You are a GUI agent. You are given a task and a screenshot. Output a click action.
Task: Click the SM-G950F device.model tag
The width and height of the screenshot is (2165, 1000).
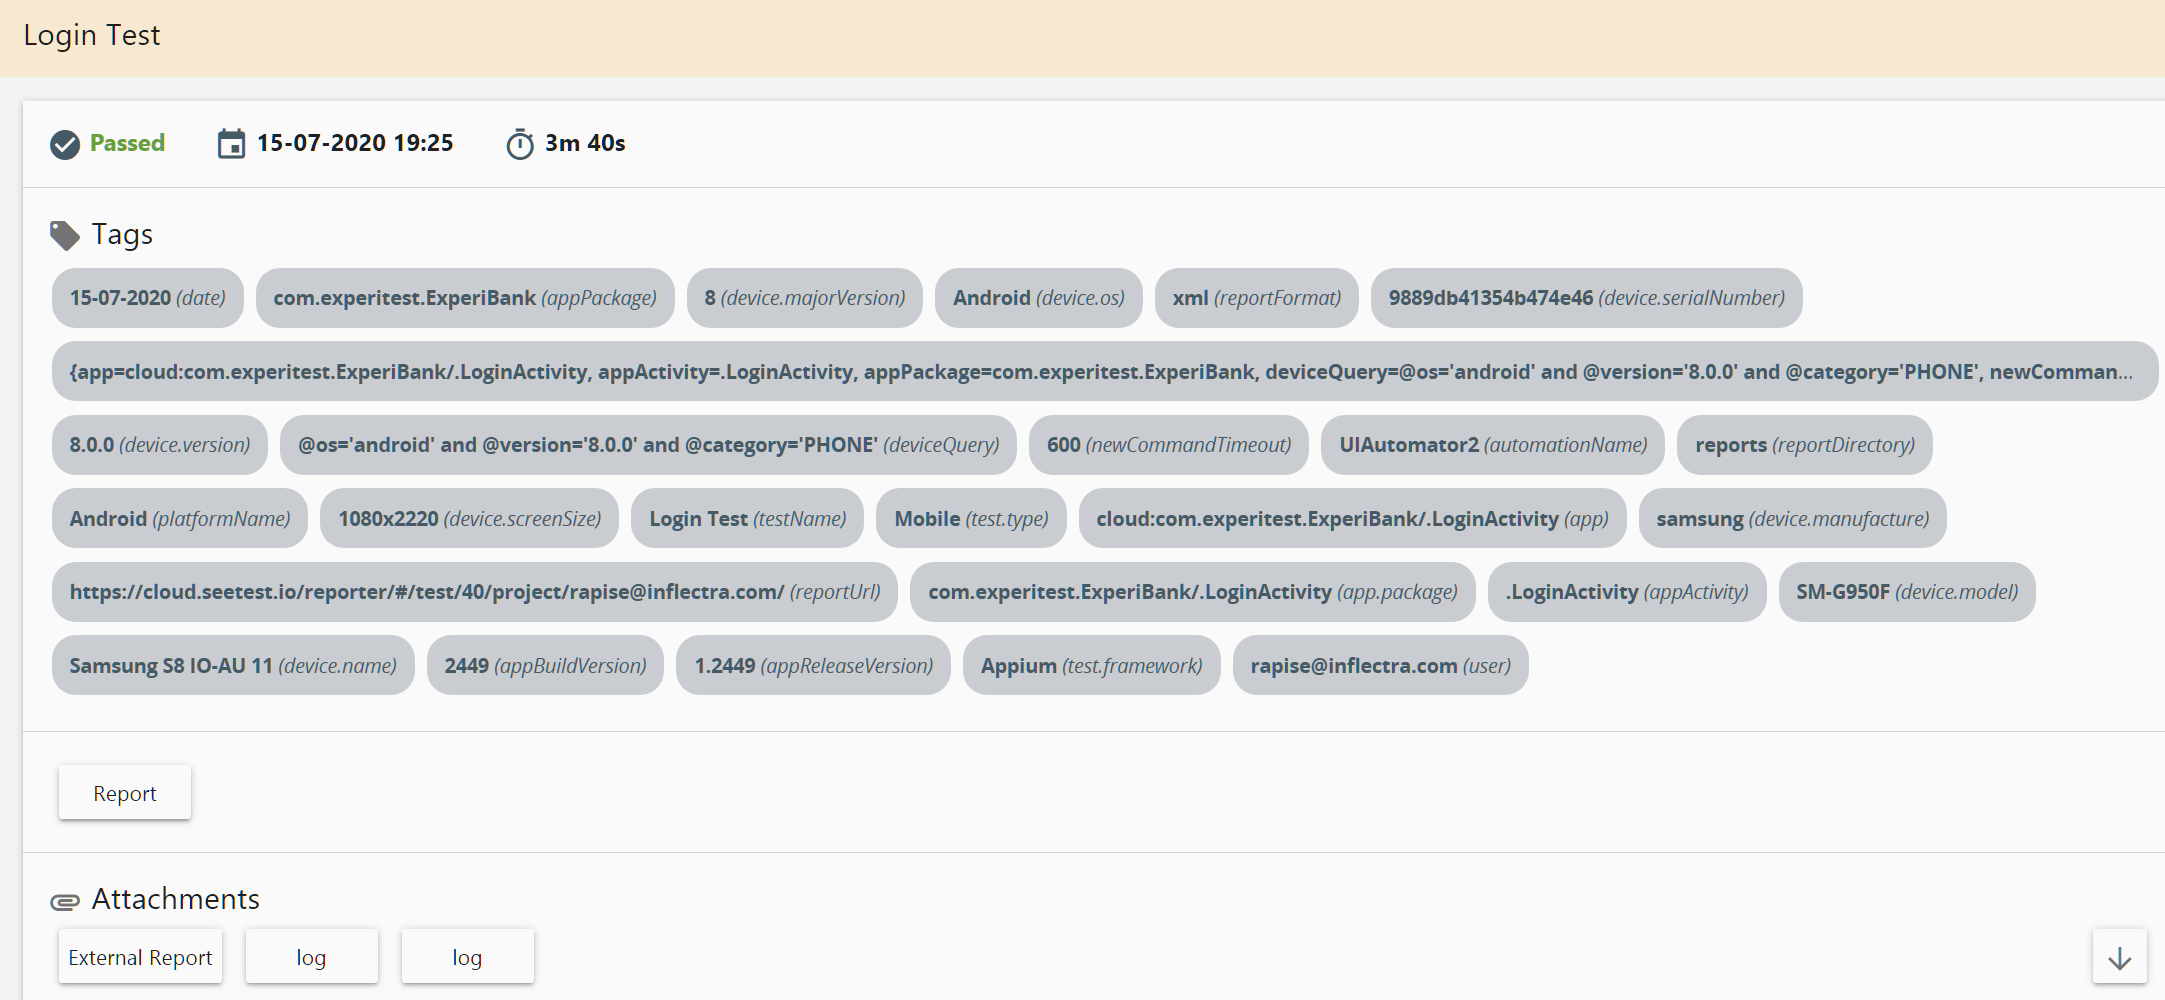pyautogui.click(x=1906, y=592)
